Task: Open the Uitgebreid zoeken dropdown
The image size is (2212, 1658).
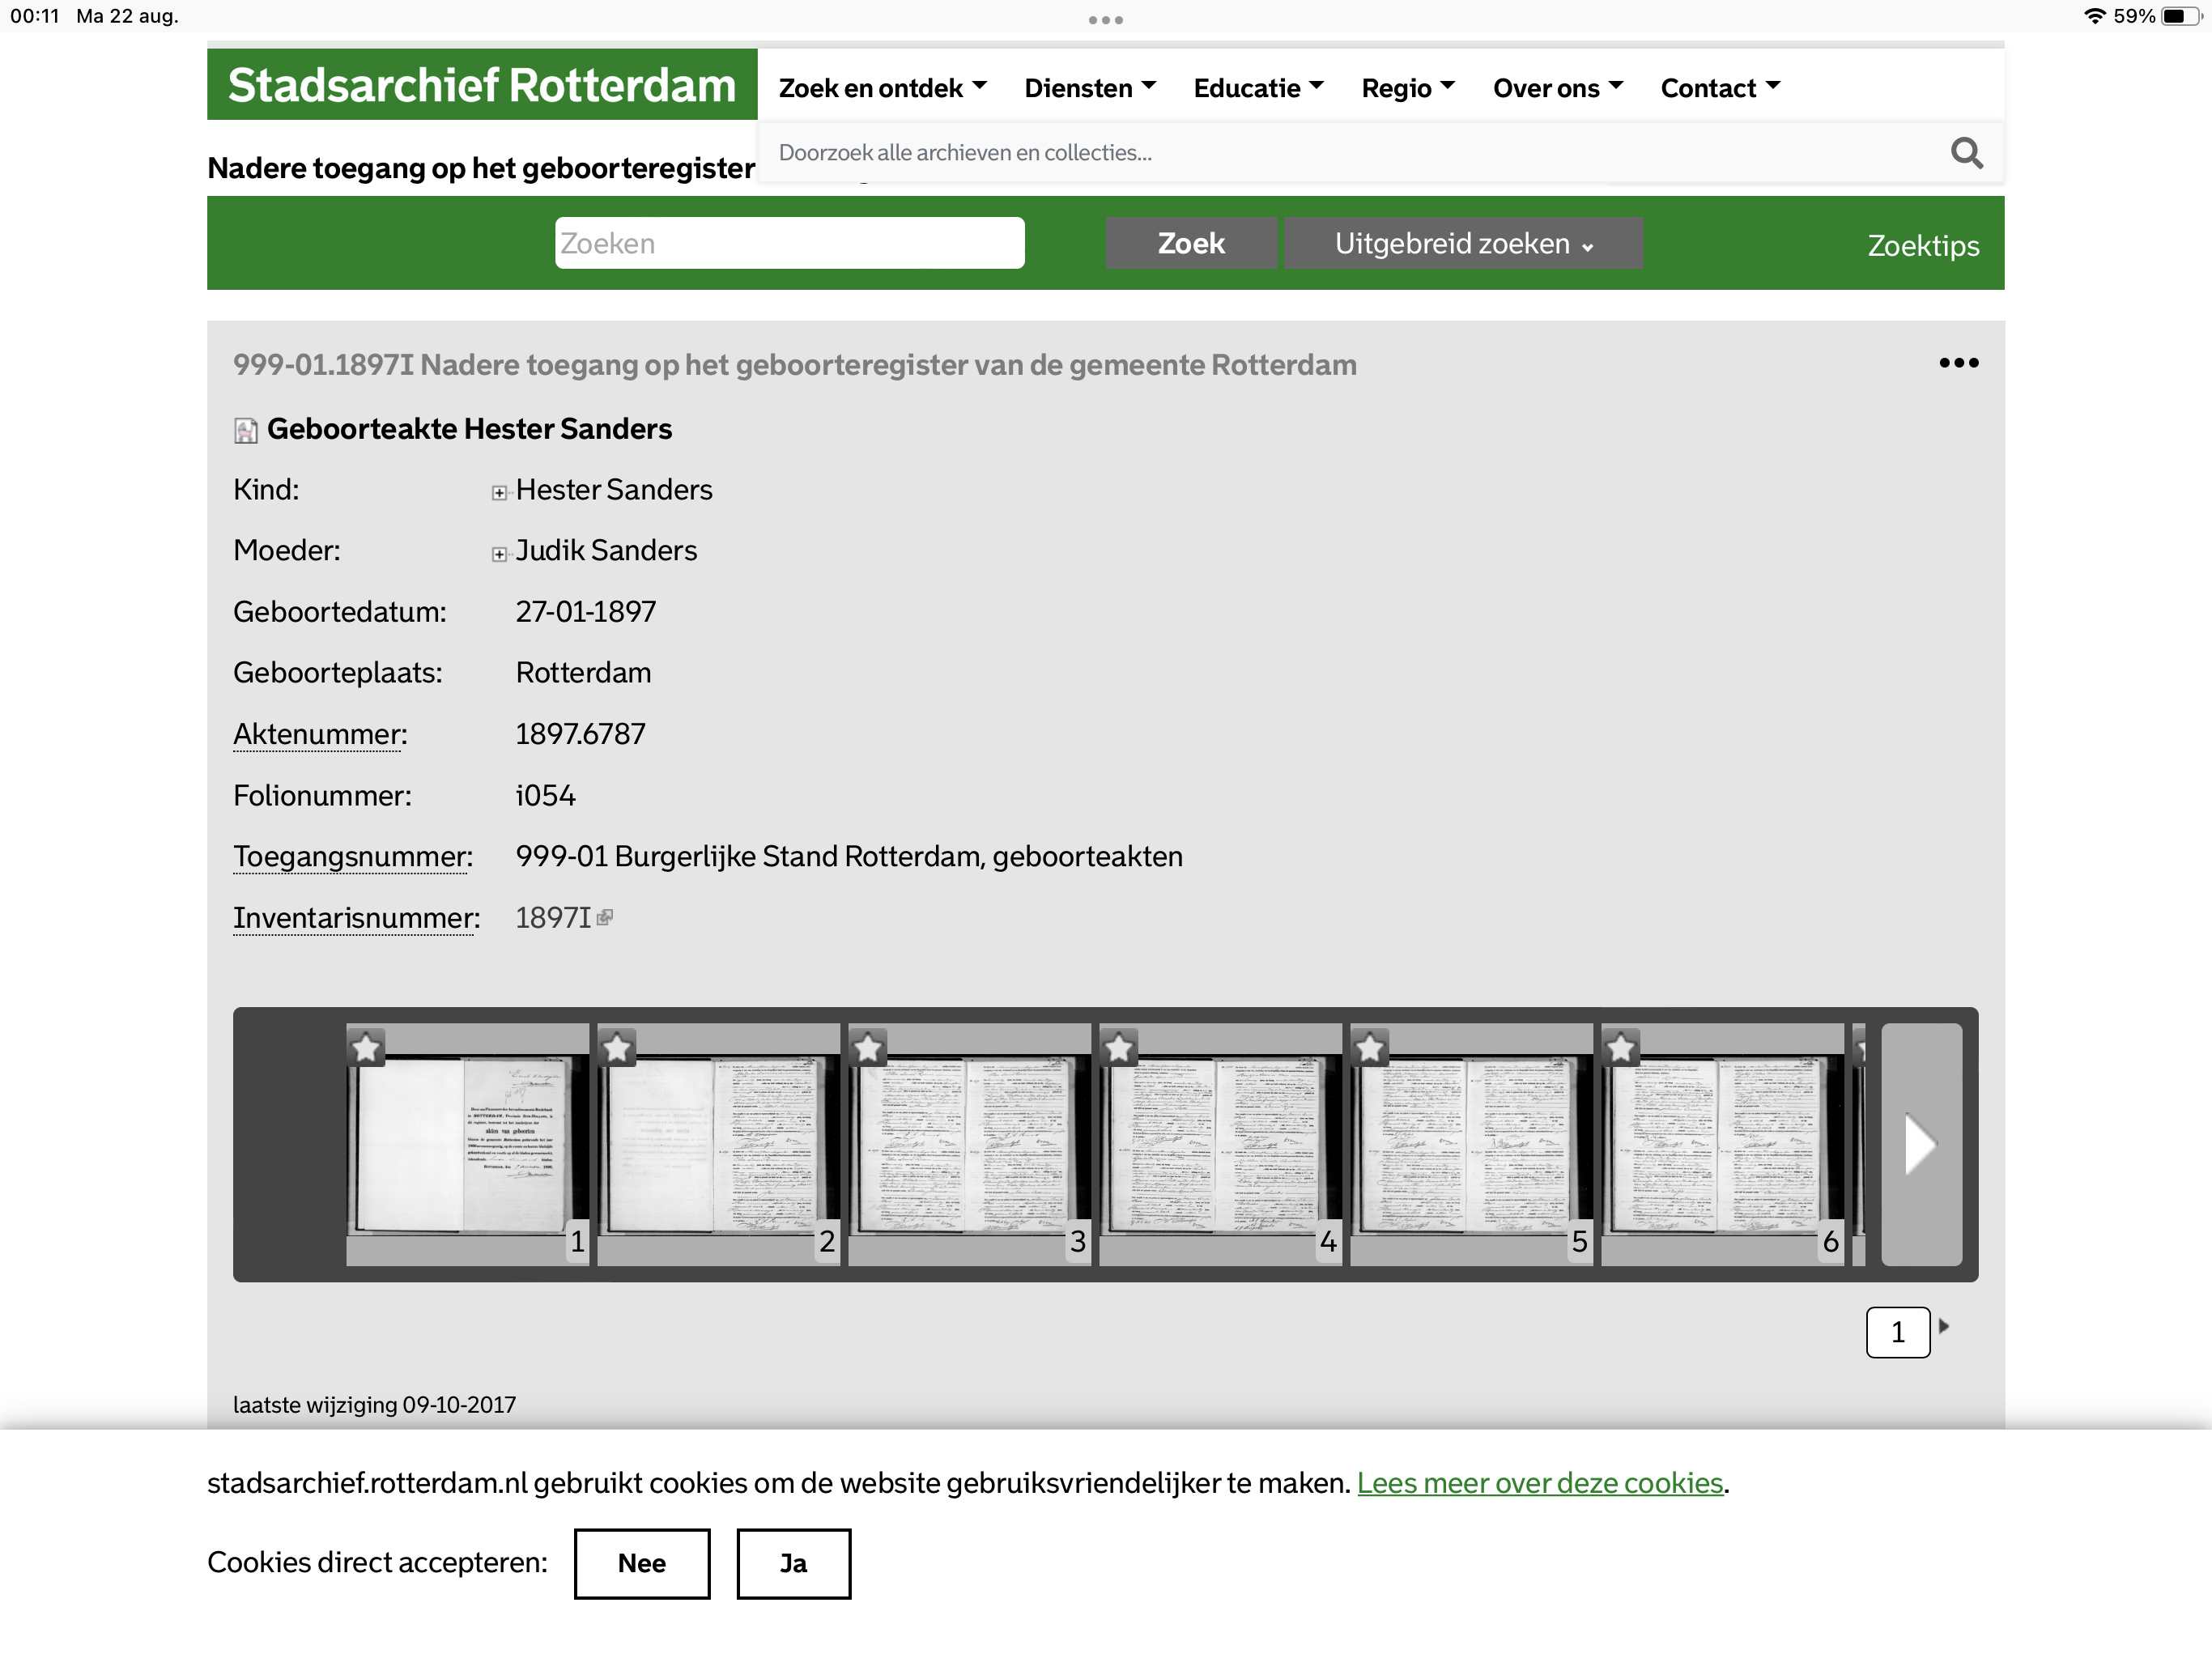Action: click(1462, 244)
